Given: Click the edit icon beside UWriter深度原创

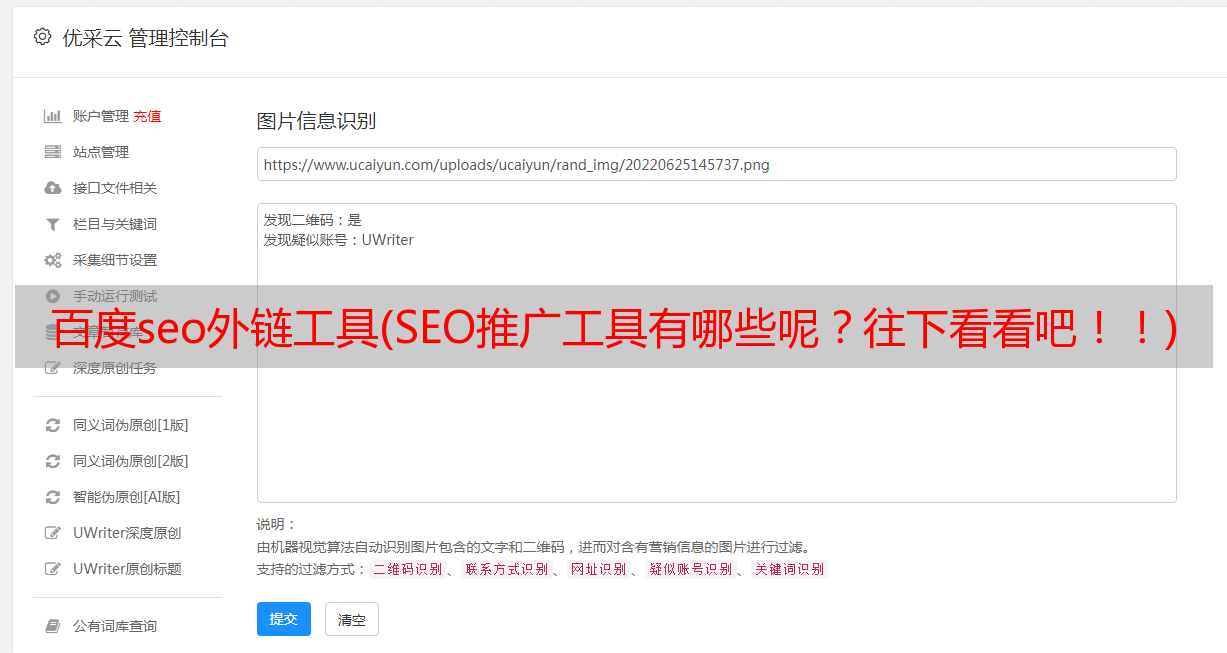Looking at the screenshot, I should point(53,533).
